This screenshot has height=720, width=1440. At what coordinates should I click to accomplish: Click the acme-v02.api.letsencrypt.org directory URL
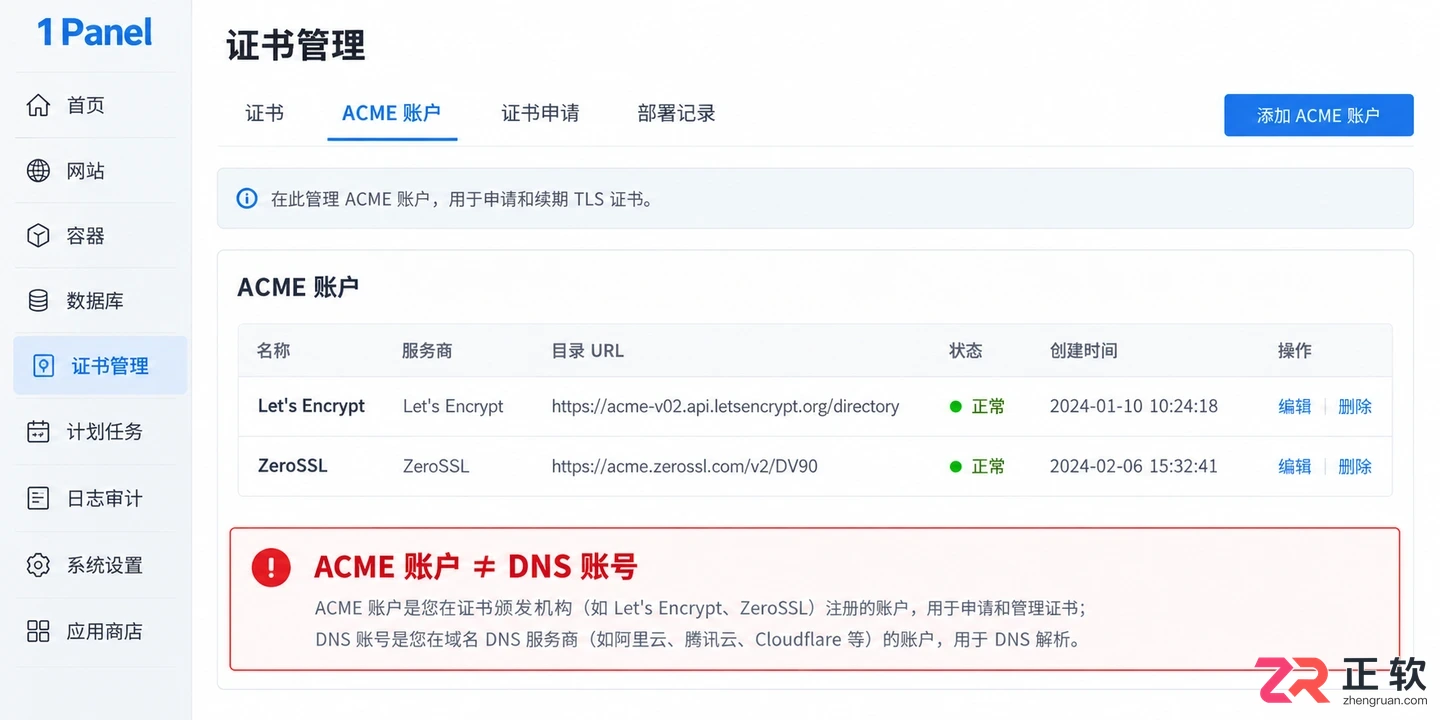(x=725, y=406)
